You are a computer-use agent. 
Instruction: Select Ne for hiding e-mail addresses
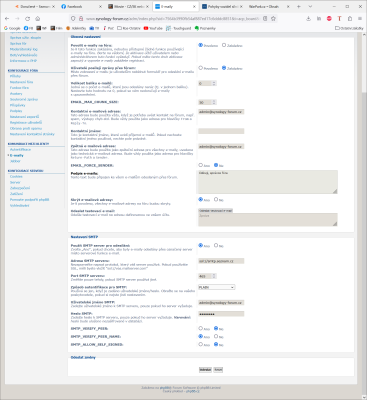pos(216,199)
